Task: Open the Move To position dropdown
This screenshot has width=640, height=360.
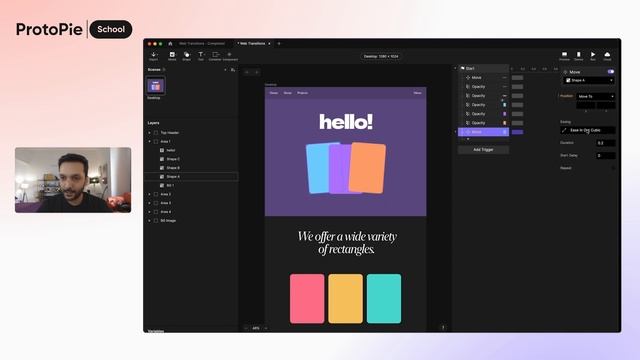Action: pos(596,96)
